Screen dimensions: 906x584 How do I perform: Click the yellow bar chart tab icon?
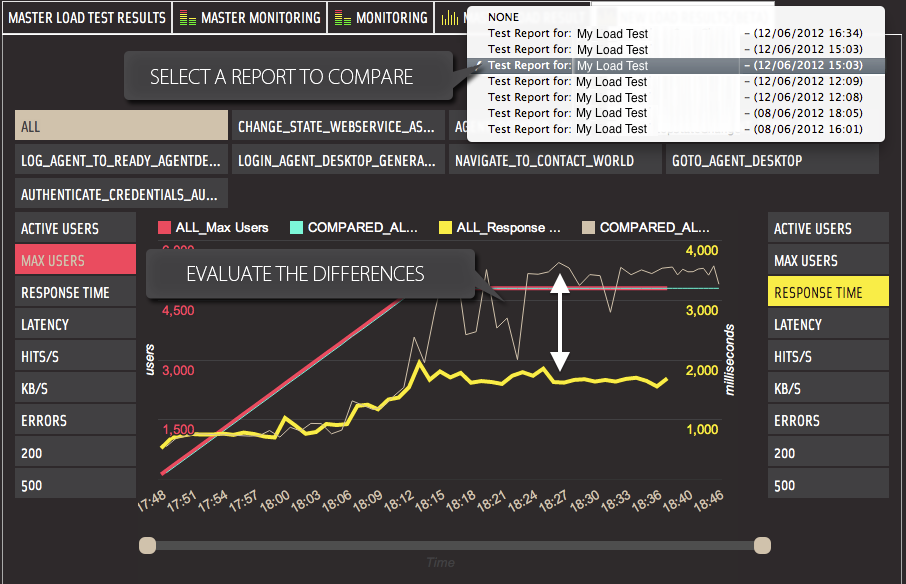coord(450,18)
